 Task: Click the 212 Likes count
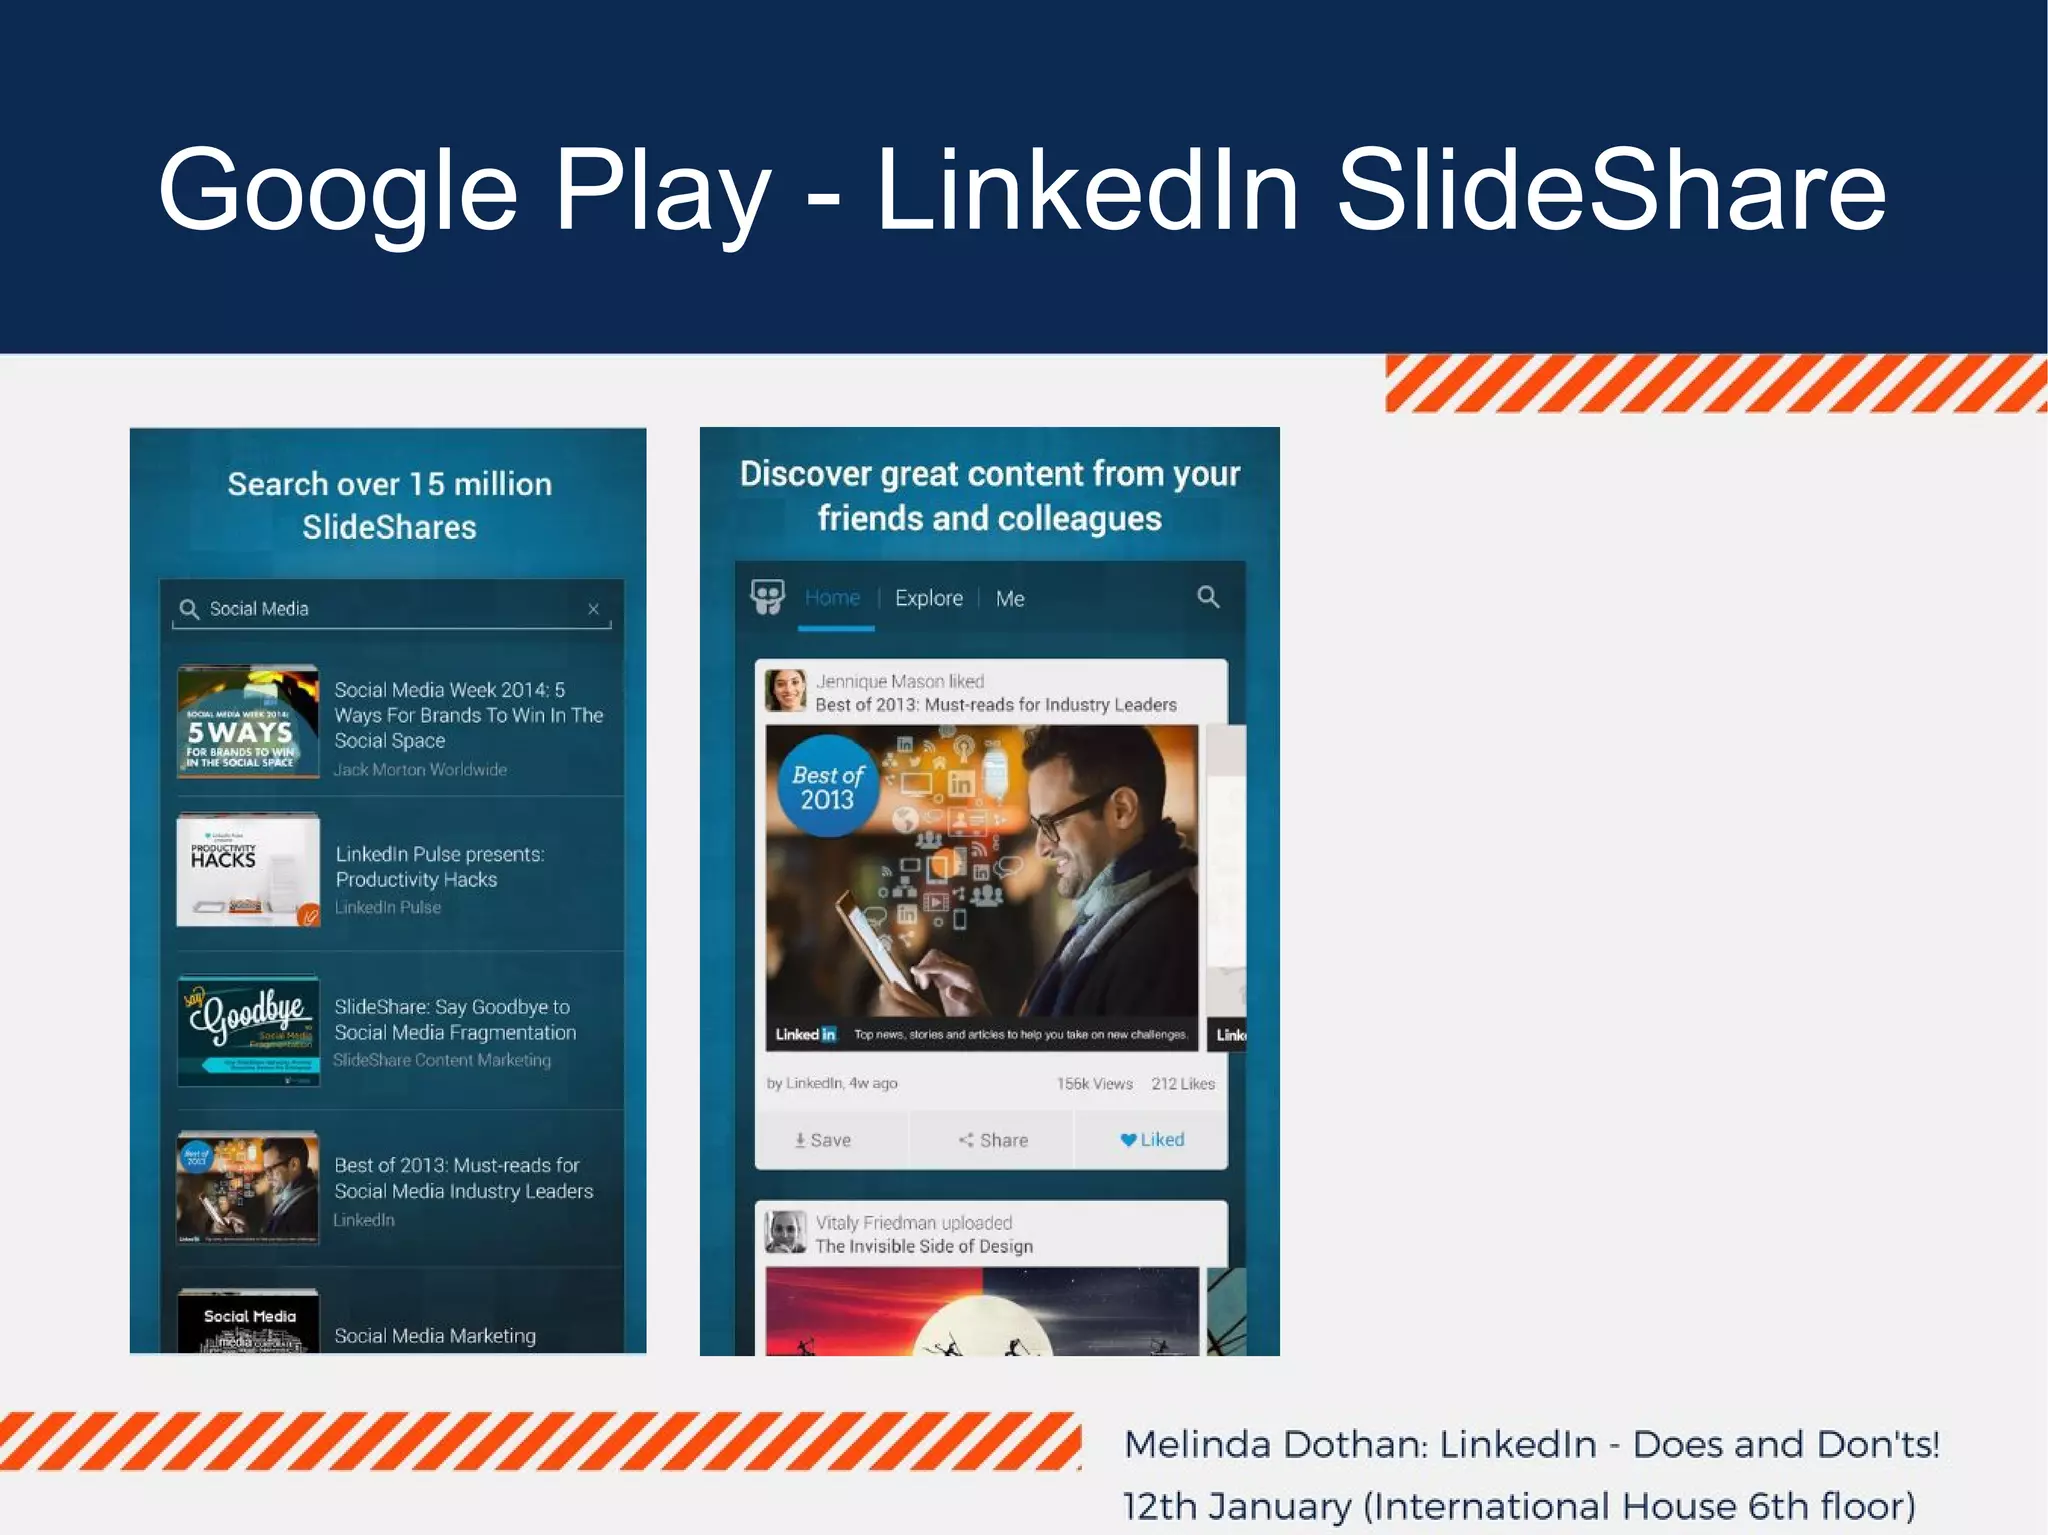pyautogui.click(x=1183, y=1084)
